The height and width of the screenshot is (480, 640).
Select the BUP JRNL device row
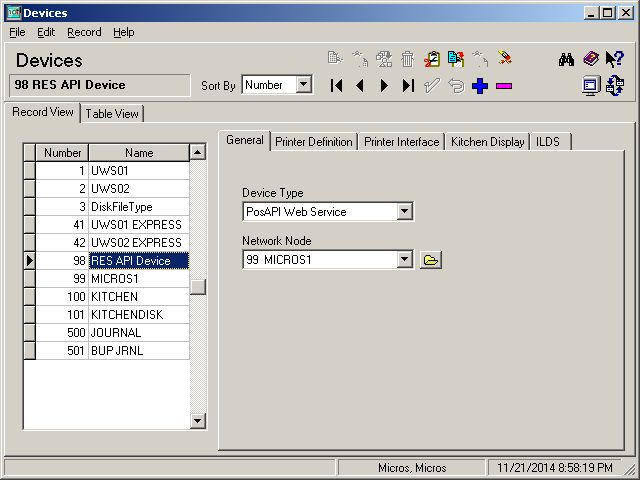coord(113,350)
